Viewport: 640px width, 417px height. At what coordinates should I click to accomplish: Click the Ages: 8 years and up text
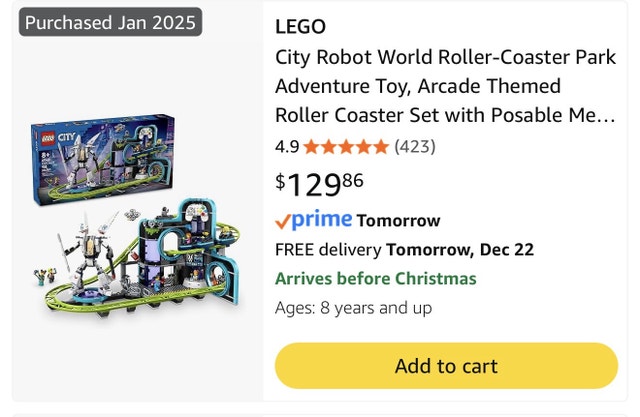(353, 307)
